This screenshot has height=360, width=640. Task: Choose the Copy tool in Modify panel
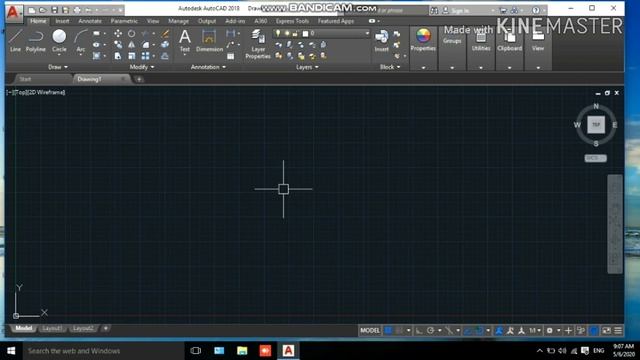118,44
